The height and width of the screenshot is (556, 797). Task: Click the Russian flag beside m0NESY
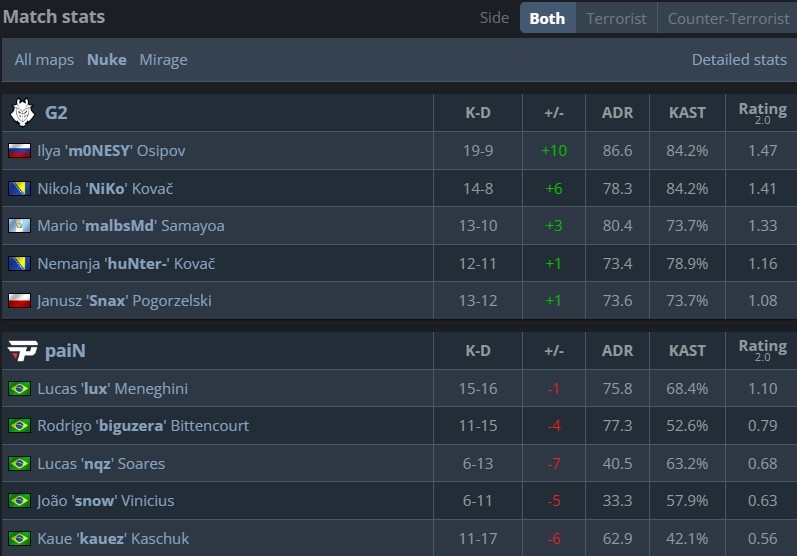pos(19,151)
